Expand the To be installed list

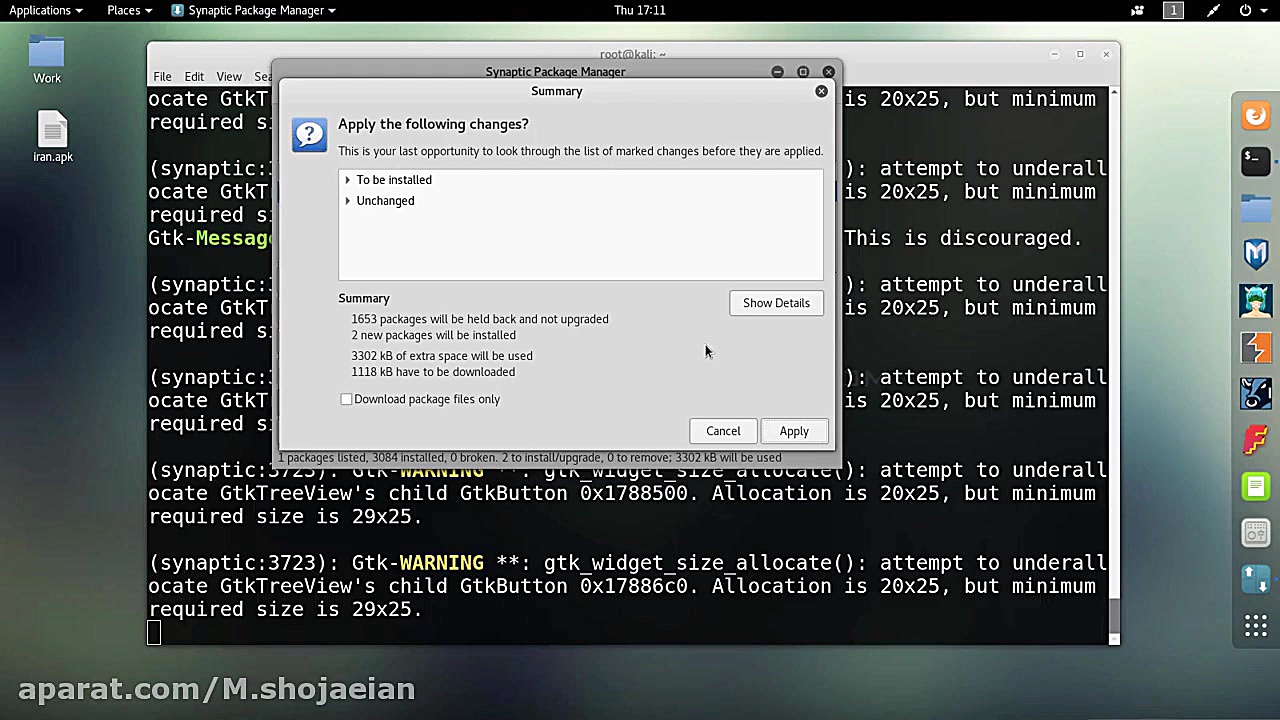click(x=348, y=180)
